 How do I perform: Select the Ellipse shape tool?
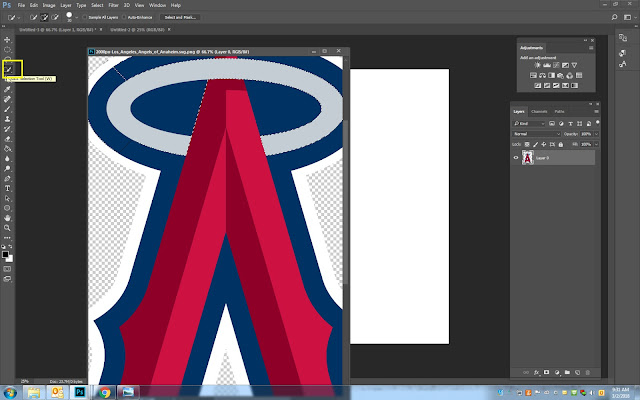click(7, 208)
